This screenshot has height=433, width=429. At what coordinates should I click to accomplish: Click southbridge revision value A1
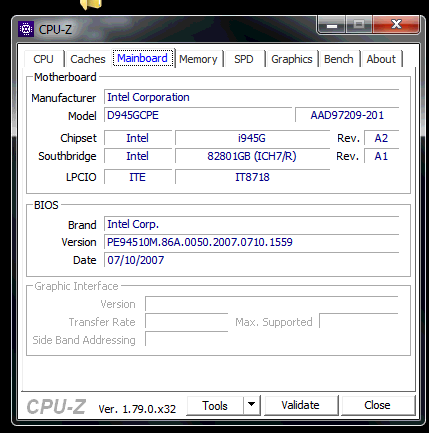click(381, 156)
